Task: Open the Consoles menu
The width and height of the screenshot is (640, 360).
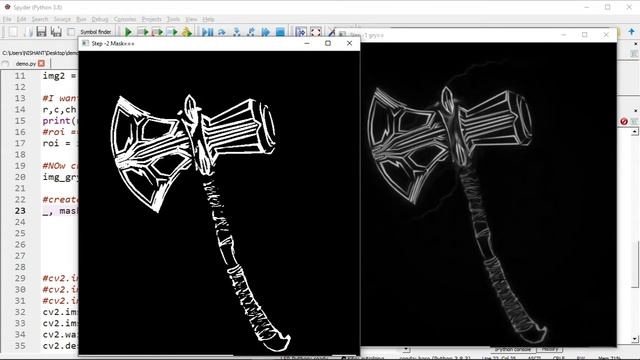Action: click(x=125, y=19)
